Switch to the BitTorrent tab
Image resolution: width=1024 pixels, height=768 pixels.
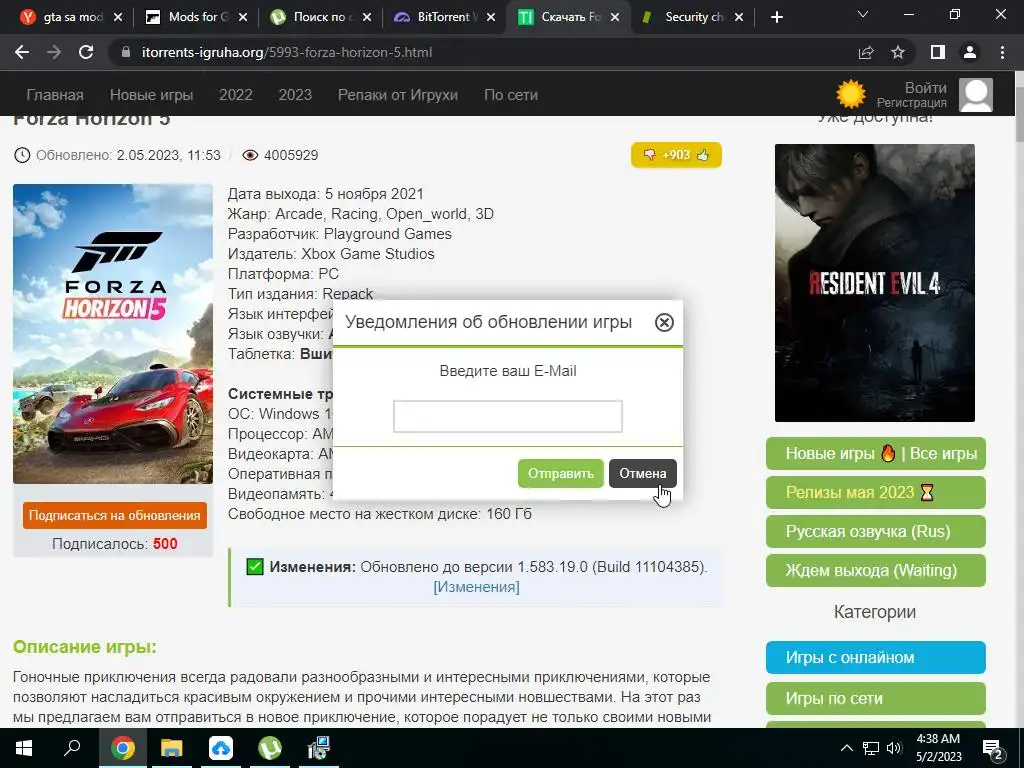click(445, 17)
